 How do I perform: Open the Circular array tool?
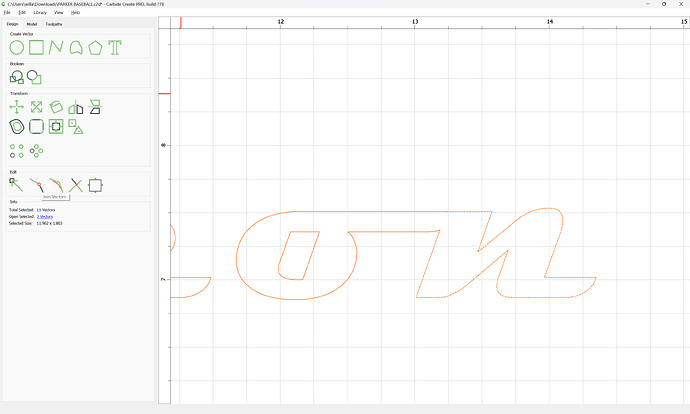click(x=37, y=151)
